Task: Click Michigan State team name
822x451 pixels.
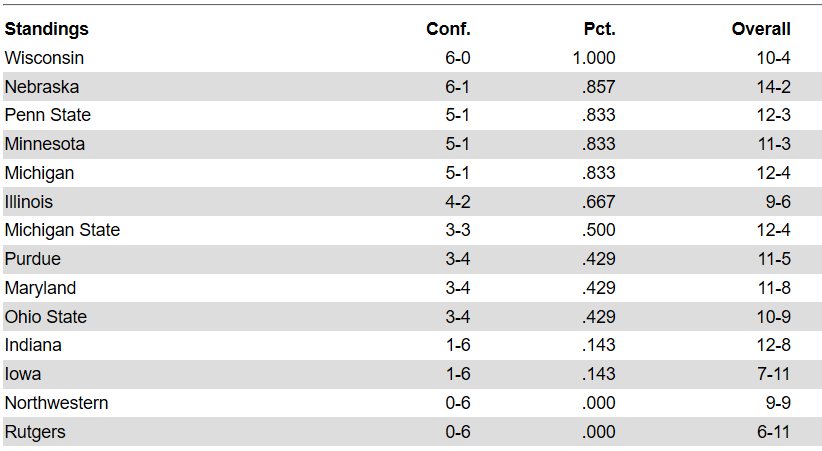Action: coord(62,230)
